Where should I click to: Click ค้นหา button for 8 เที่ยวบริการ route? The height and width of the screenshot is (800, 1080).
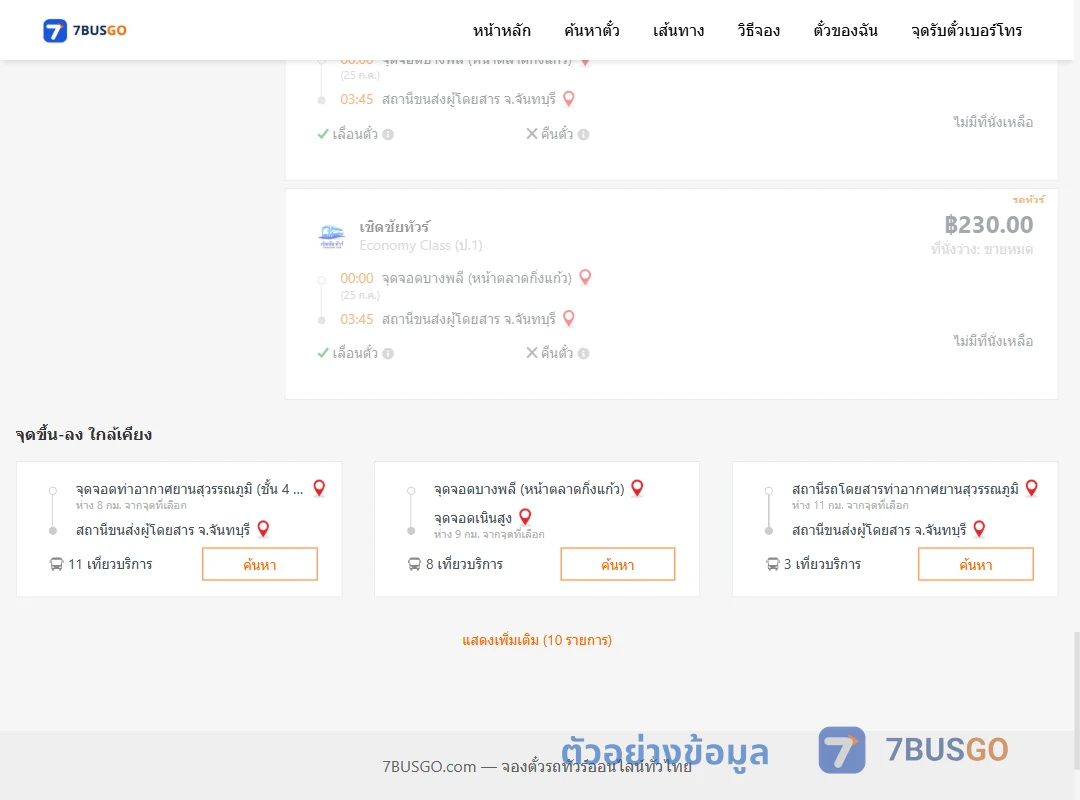(x=618, y=564)
